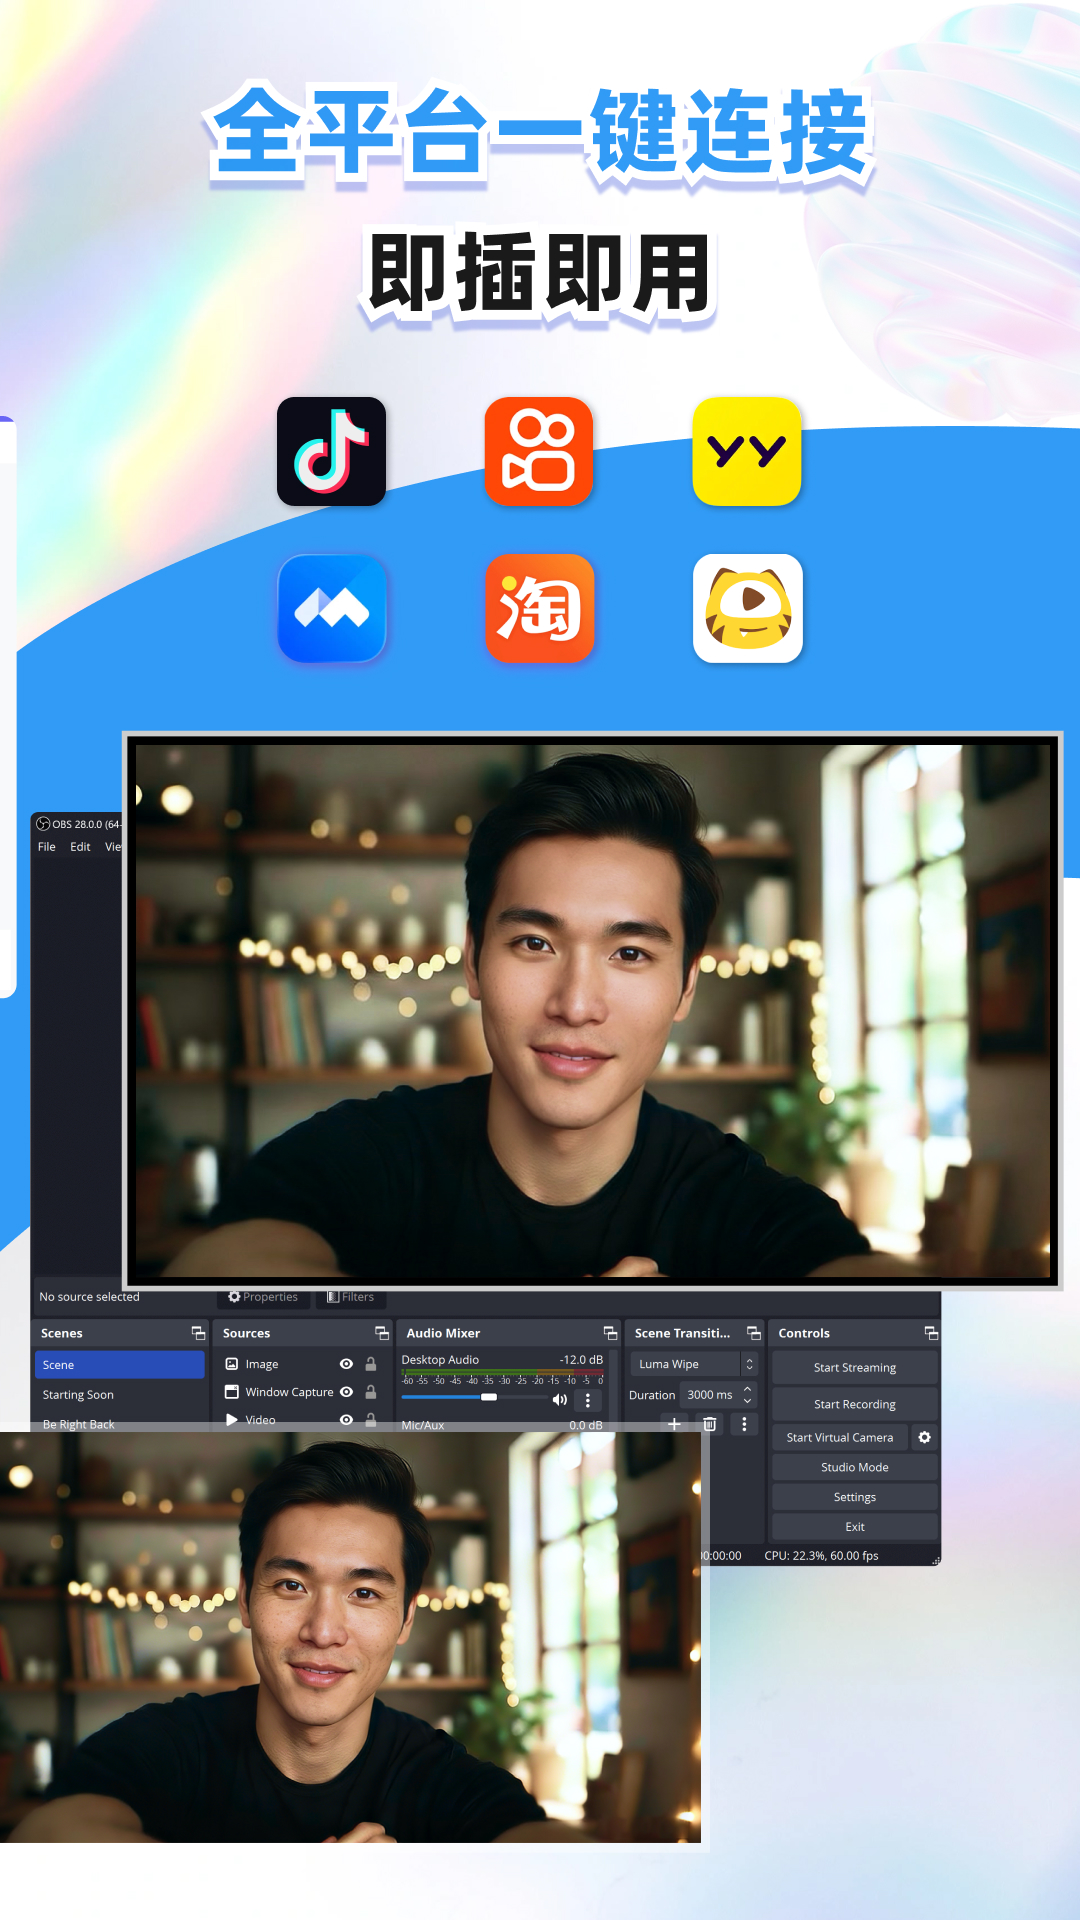
Task: Click the Image source row name
Action: coord(262,1364)
